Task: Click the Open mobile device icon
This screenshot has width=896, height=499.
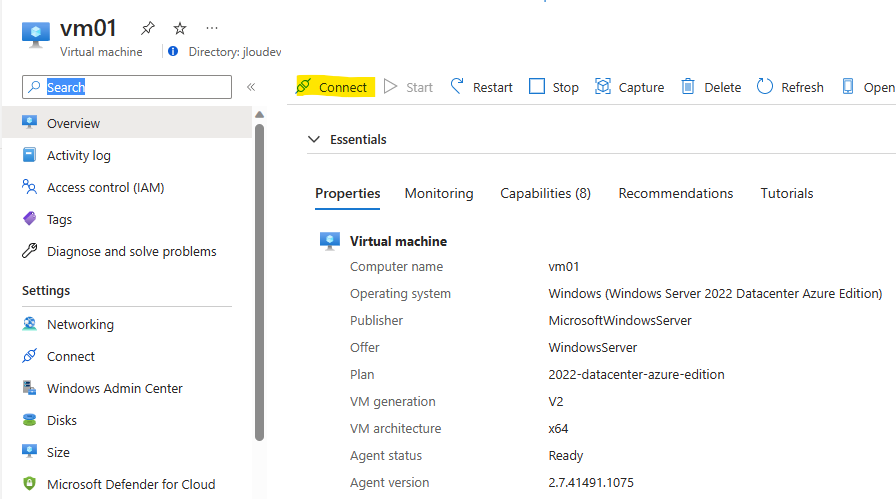Action: coord(848,86)
